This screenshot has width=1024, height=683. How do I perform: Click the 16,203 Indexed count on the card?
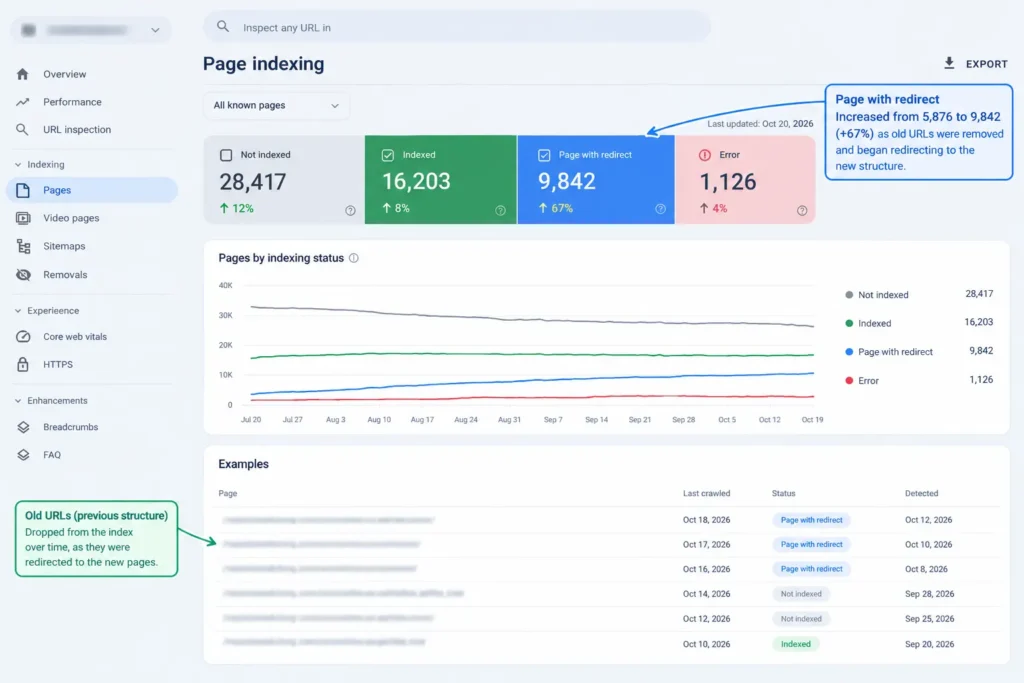[416, 182]
